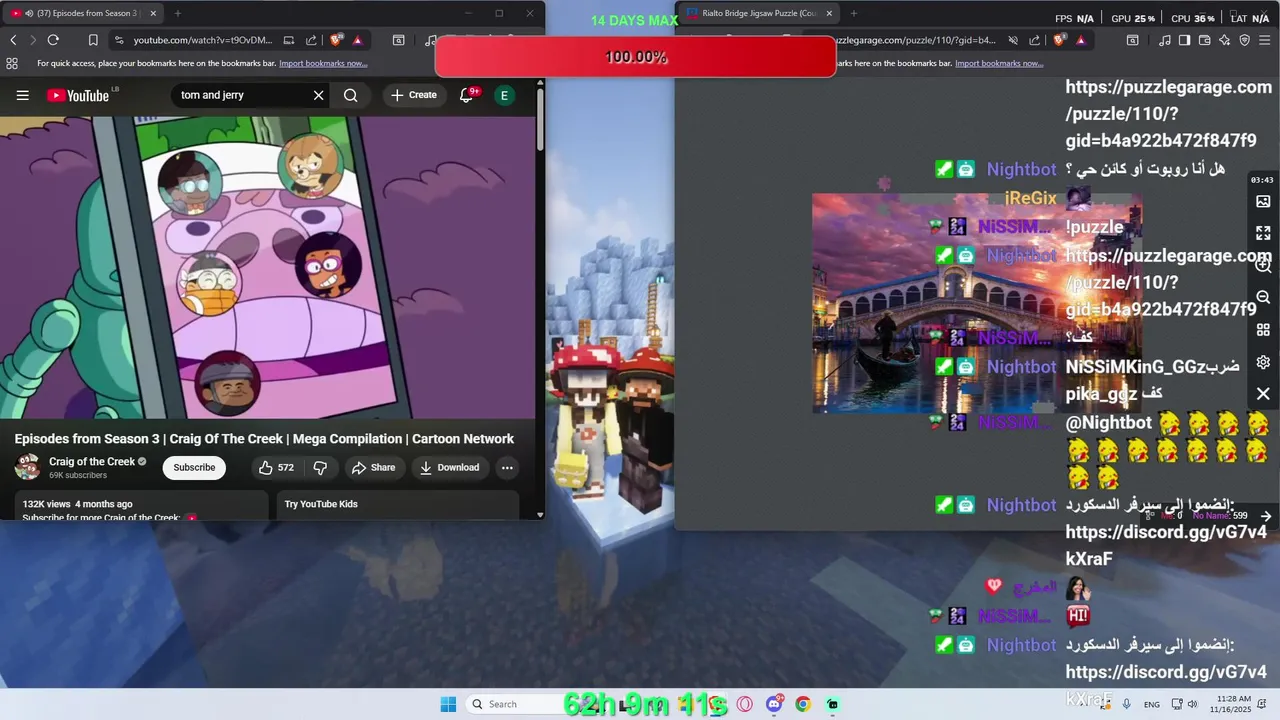Open playlist music icon in puzzle window
Viewport: 1280px width, 720px height.
[1165, 40]
